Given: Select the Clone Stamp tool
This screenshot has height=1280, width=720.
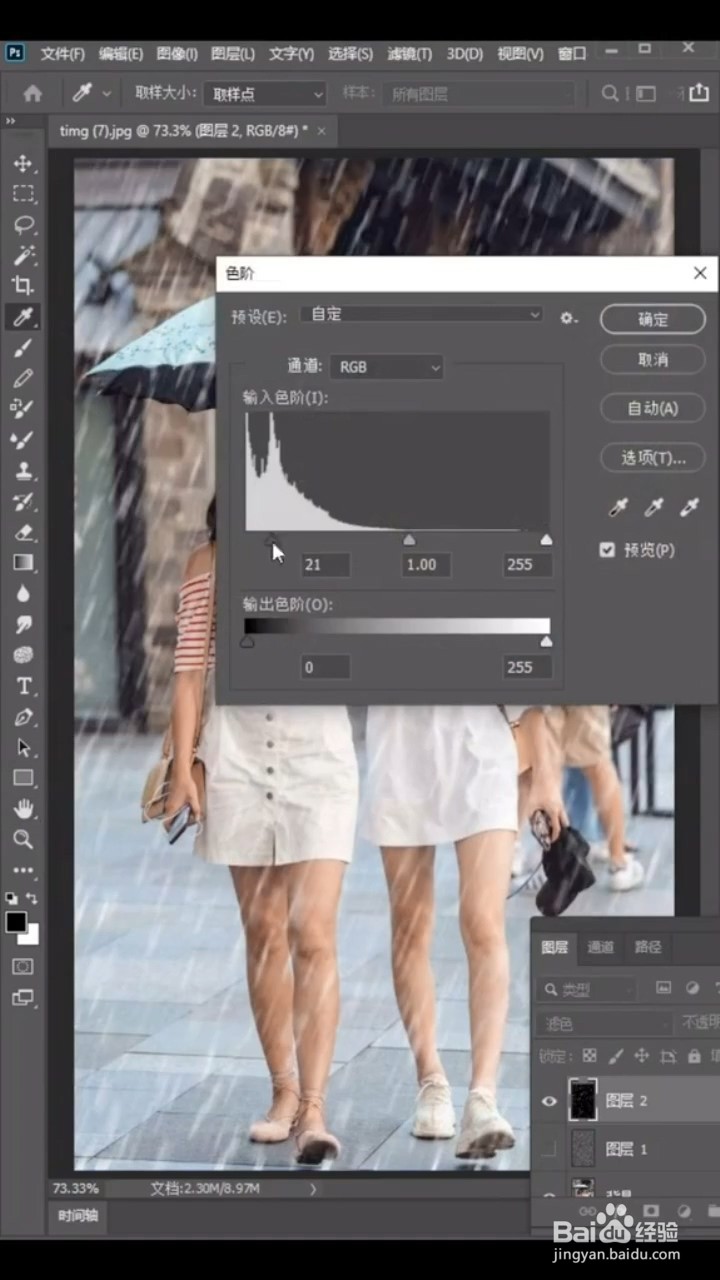Looking at the screenshot, I should [x=23, y=470].
